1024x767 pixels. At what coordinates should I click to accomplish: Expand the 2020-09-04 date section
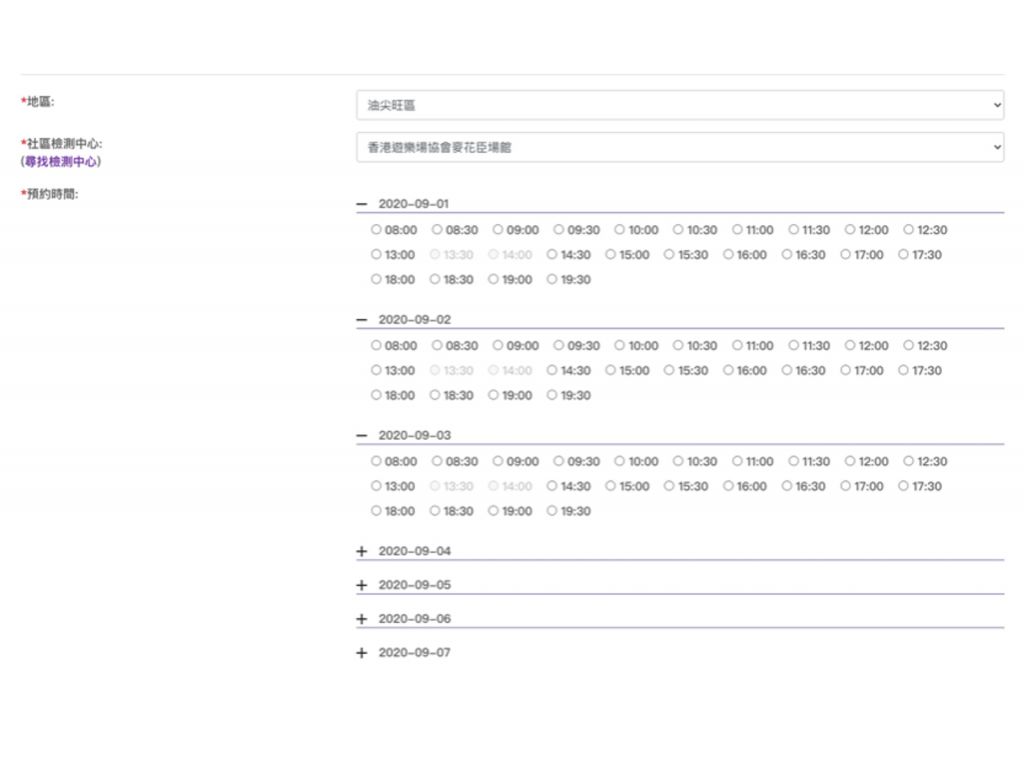click(x=362, y=552)
